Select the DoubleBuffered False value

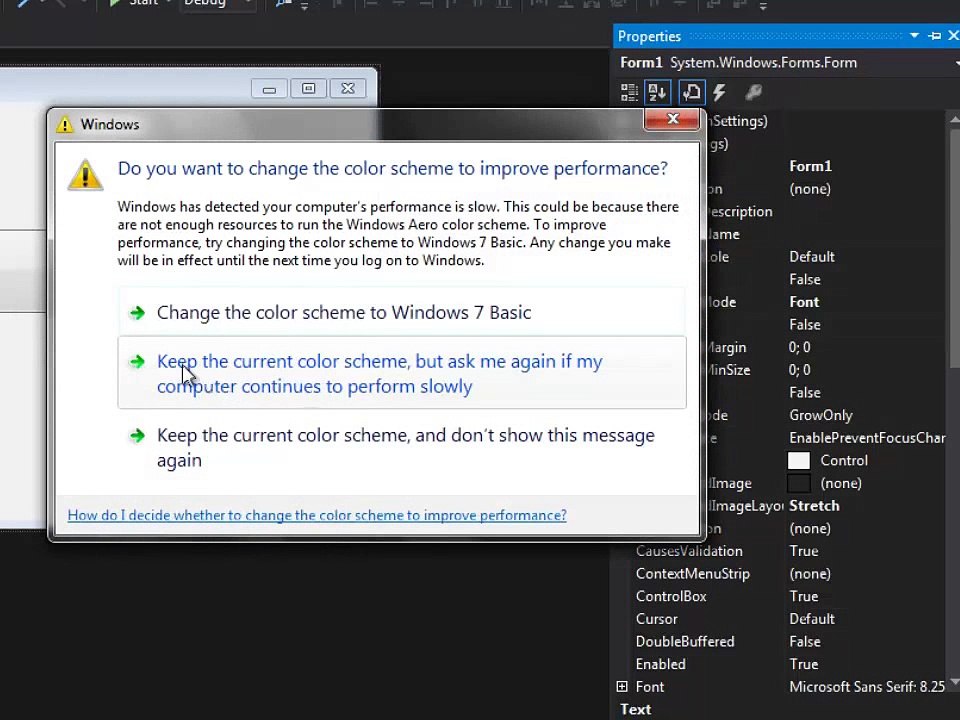tap(804, 642)
